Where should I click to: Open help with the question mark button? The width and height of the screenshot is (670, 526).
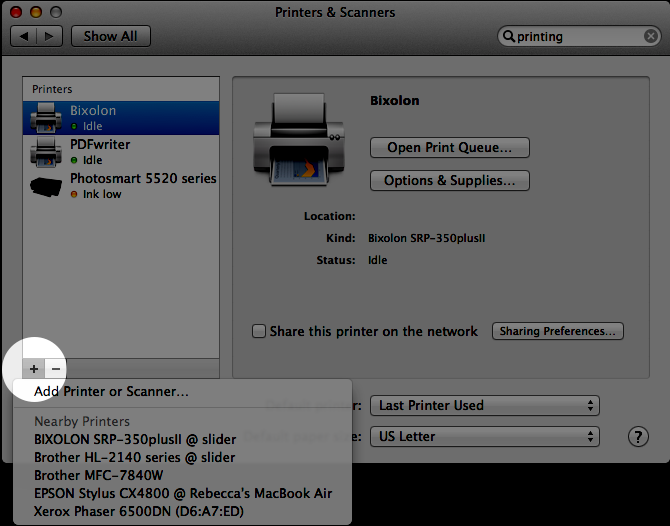click(x=638, y=436)
